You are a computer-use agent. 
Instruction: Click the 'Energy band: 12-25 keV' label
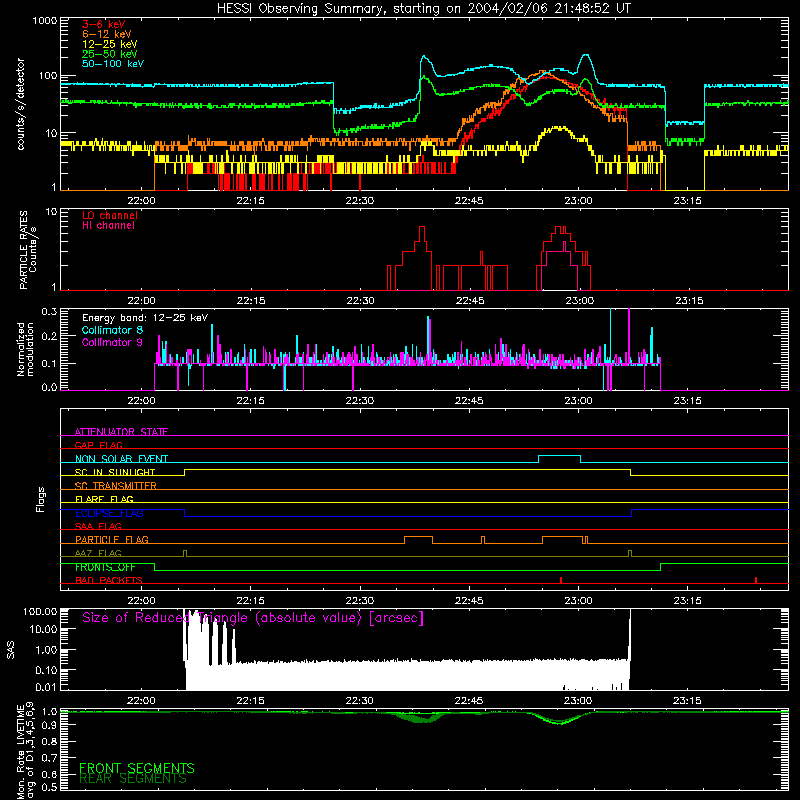click(145, 318)
